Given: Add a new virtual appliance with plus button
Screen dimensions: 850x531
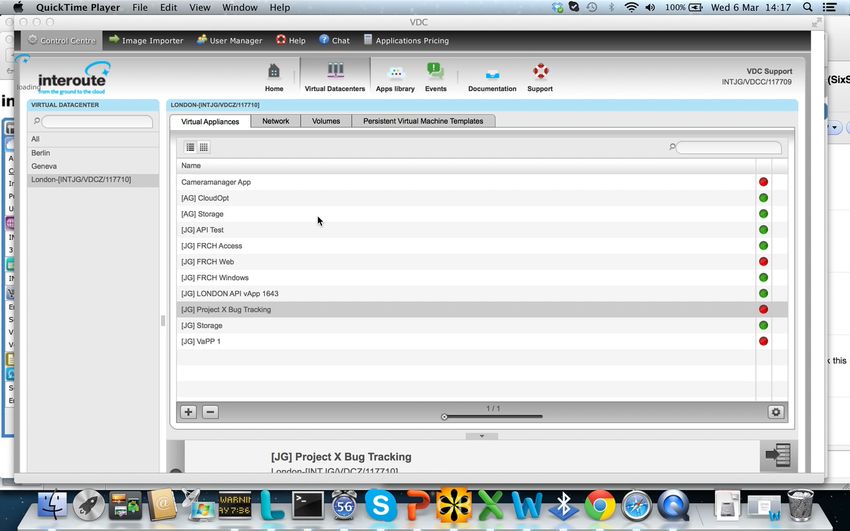Looking at the screenshot, I should pos(188,412).
